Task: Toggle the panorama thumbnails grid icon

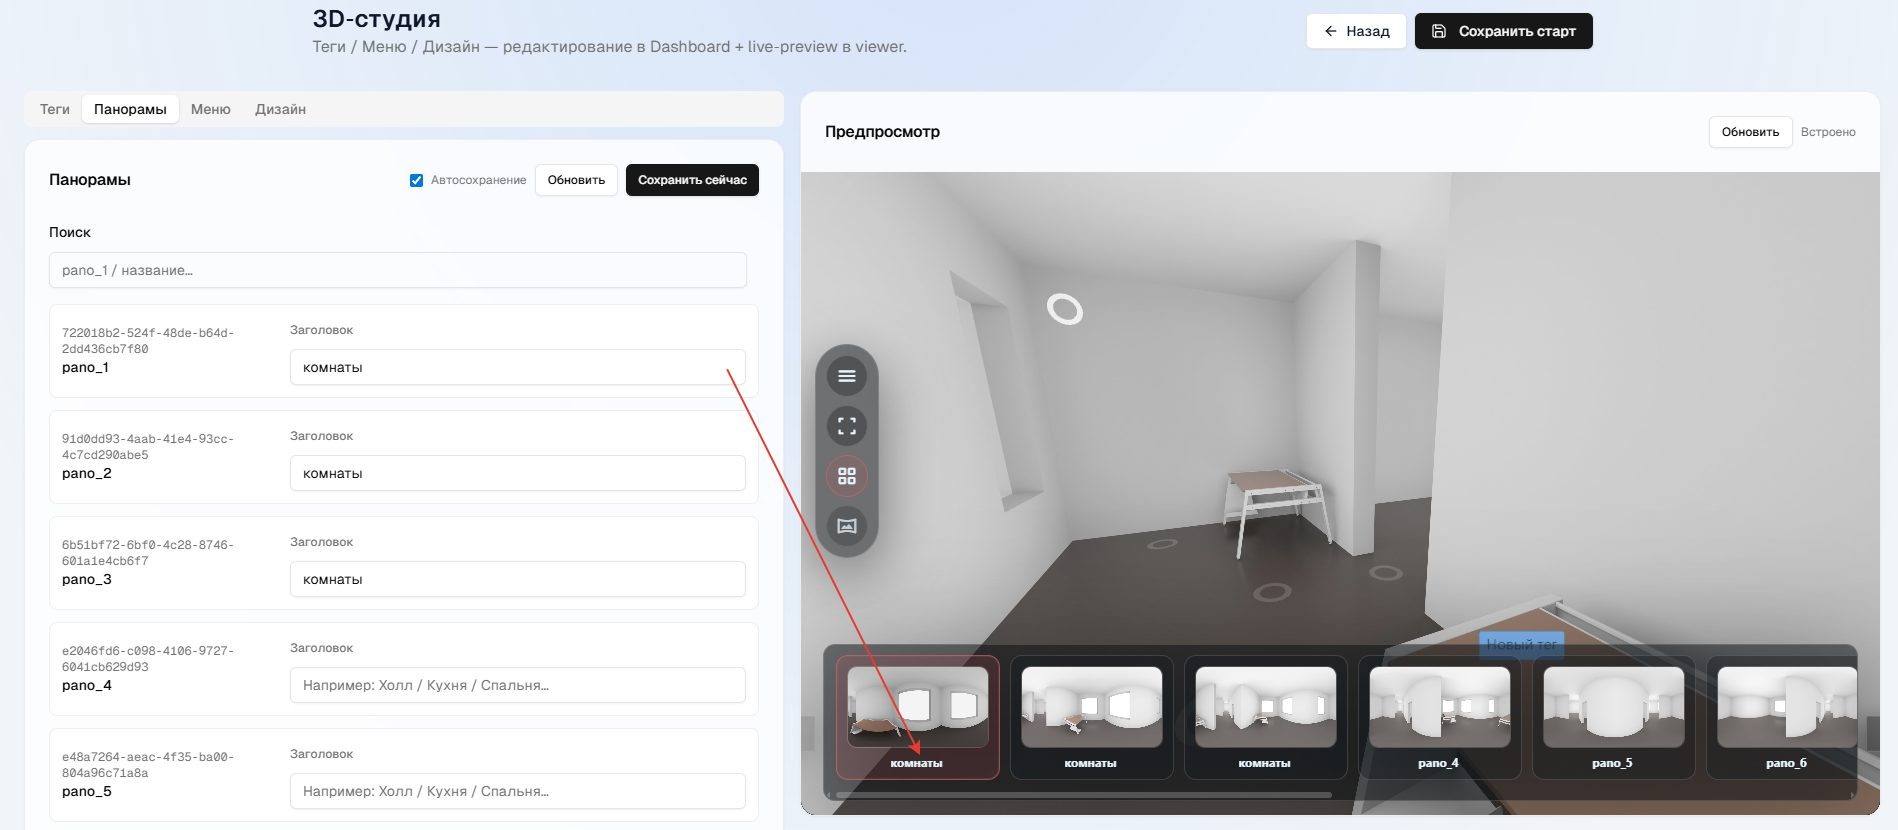Action: pos(847,476)
